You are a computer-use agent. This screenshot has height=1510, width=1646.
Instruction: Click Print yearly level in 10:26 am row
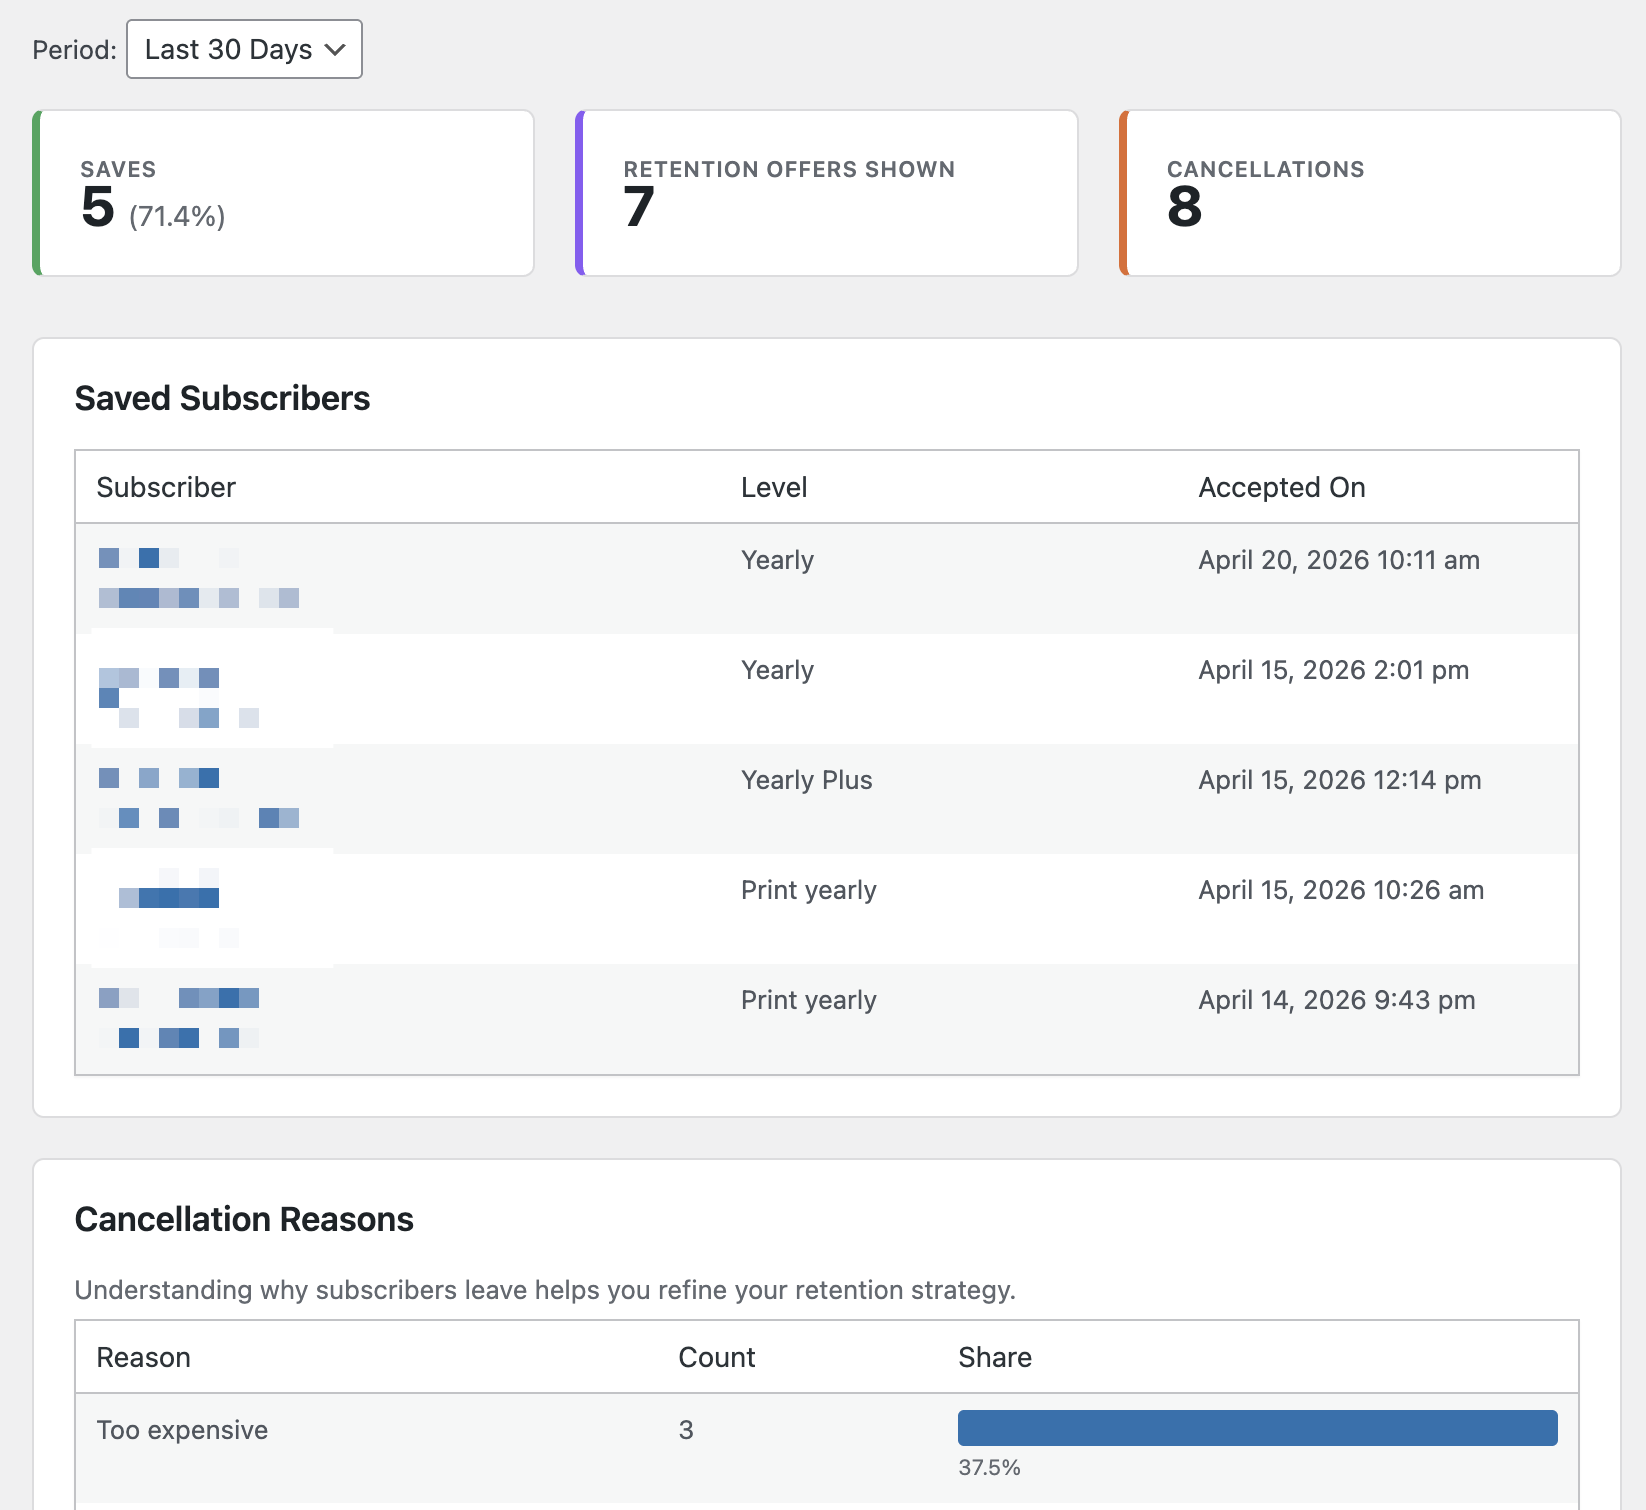click(x=809, y=890)
